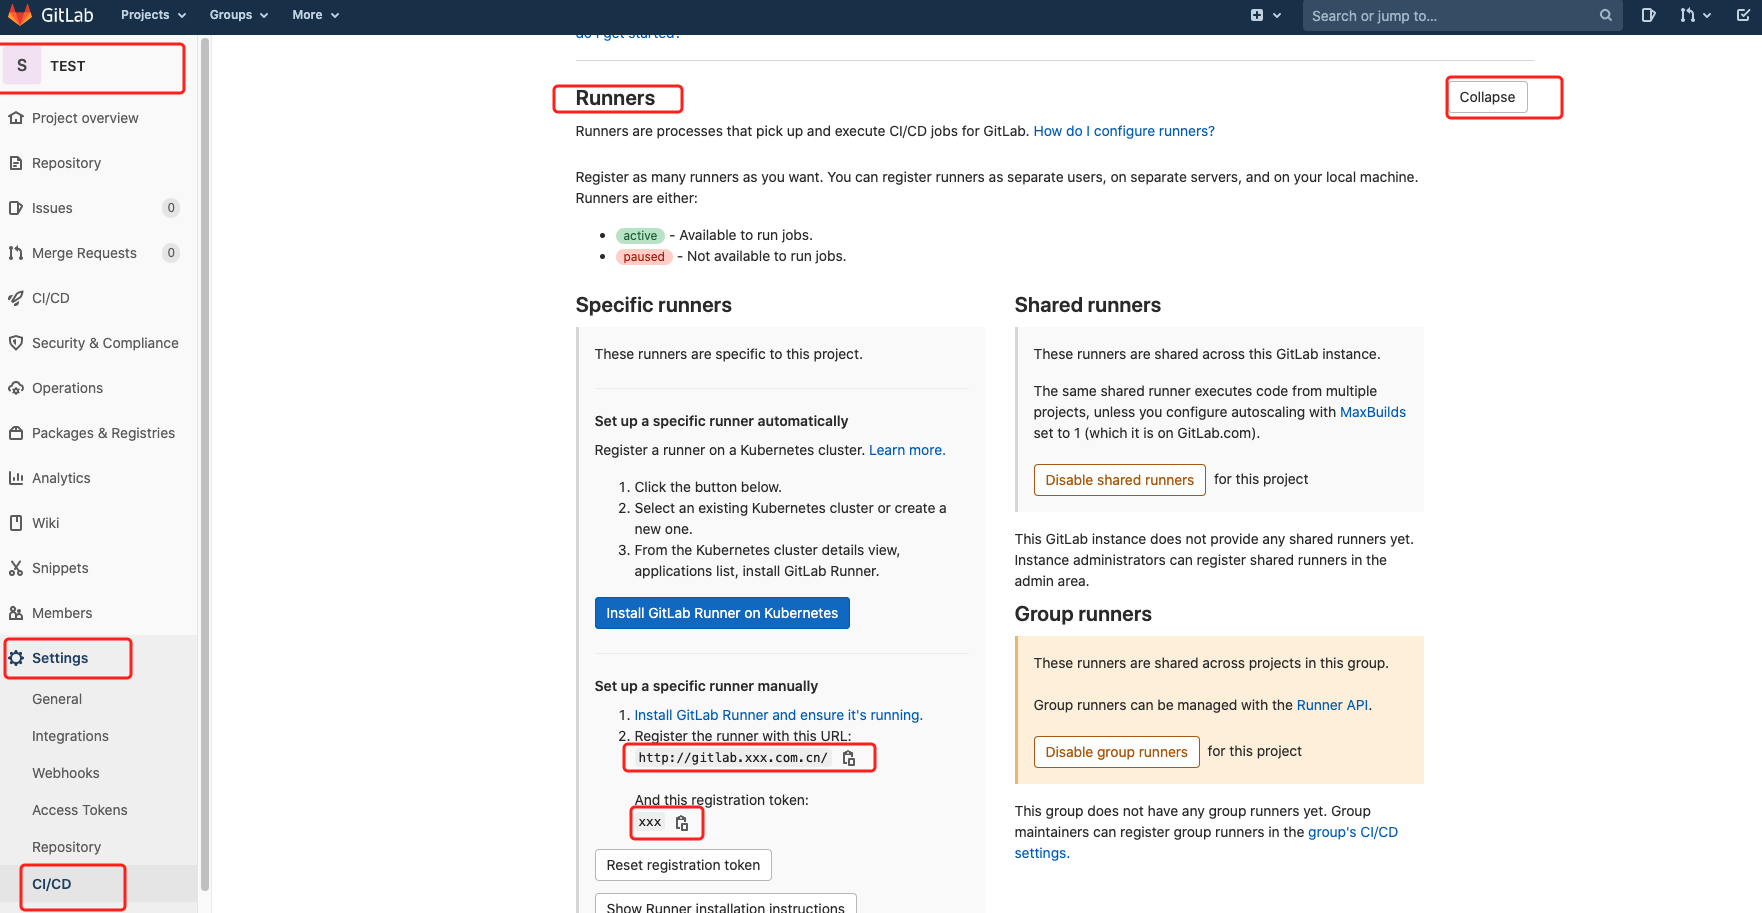Click Disable shared runners button
Screen dimensions: 1762x913
(x=1119, y=480)
